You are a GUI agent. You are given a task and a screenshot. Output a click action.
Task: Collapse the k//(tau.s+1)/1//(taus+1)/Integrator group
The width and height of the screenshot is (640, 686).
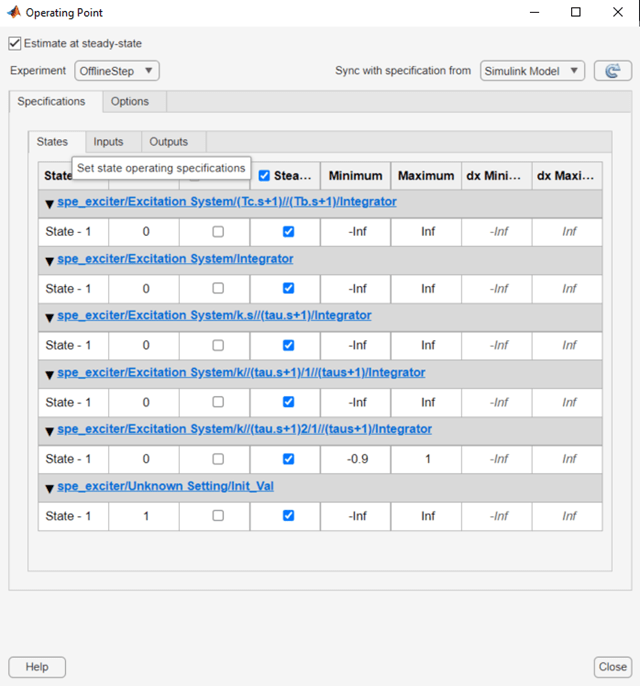coord(49,374)
